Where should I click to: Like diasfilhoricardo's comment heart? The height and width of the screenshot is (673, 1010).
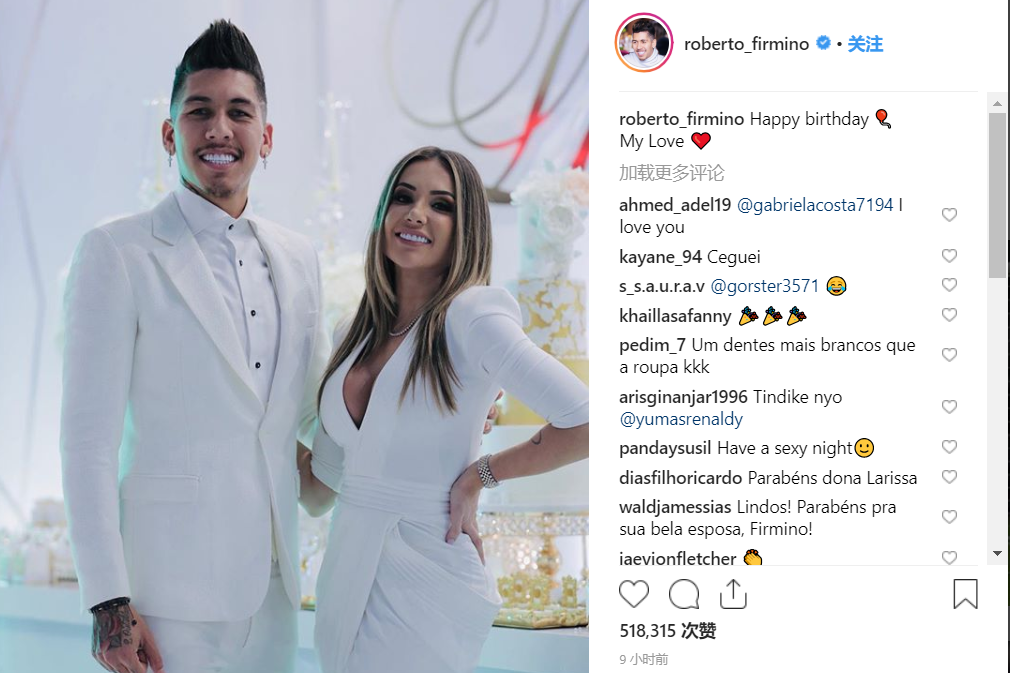(949, 477)
